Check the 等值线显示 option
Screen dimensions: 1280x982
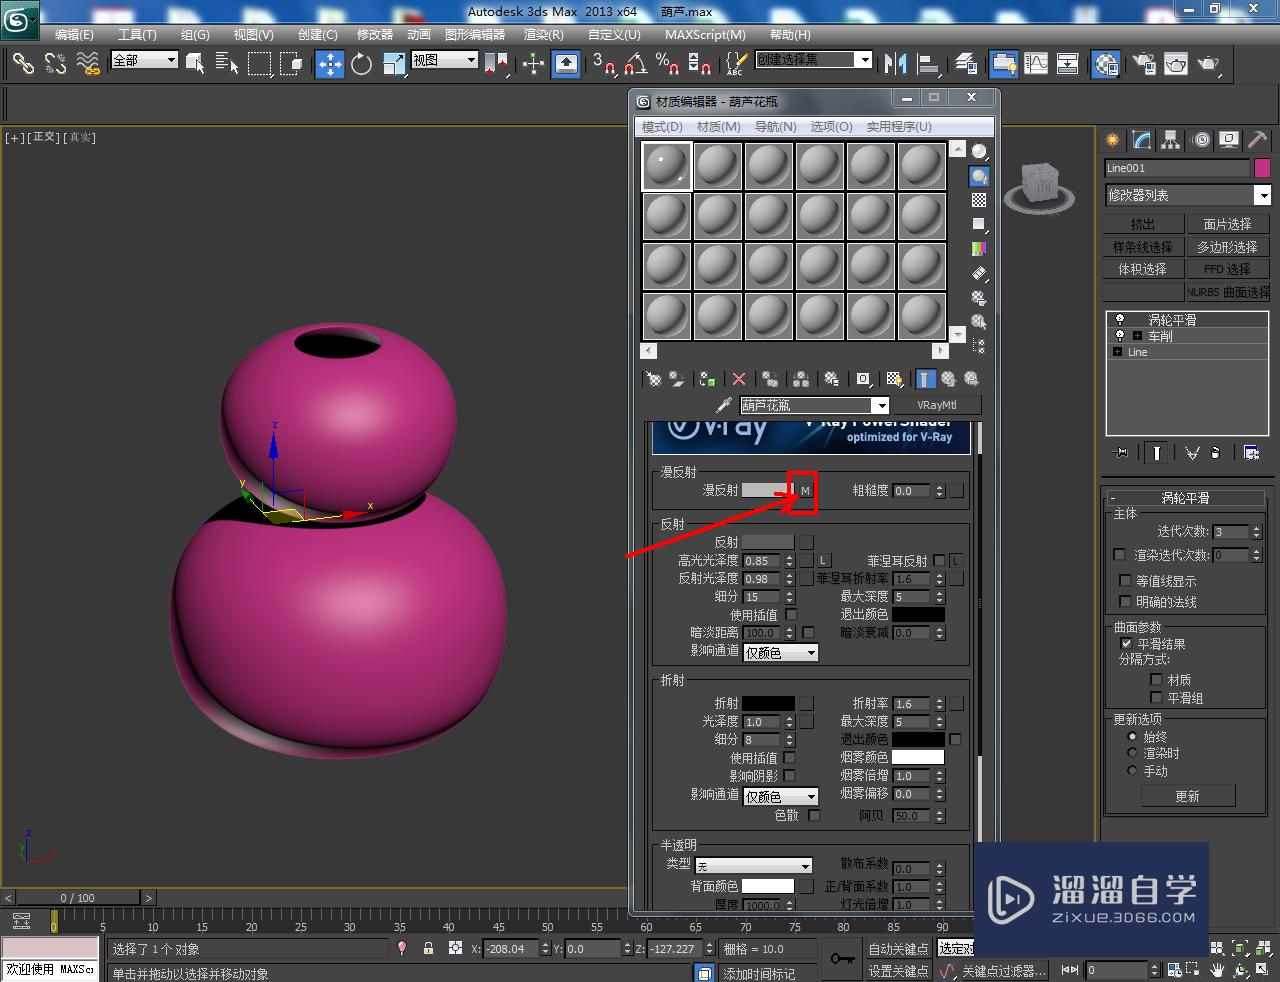[x=1125, y=580]
